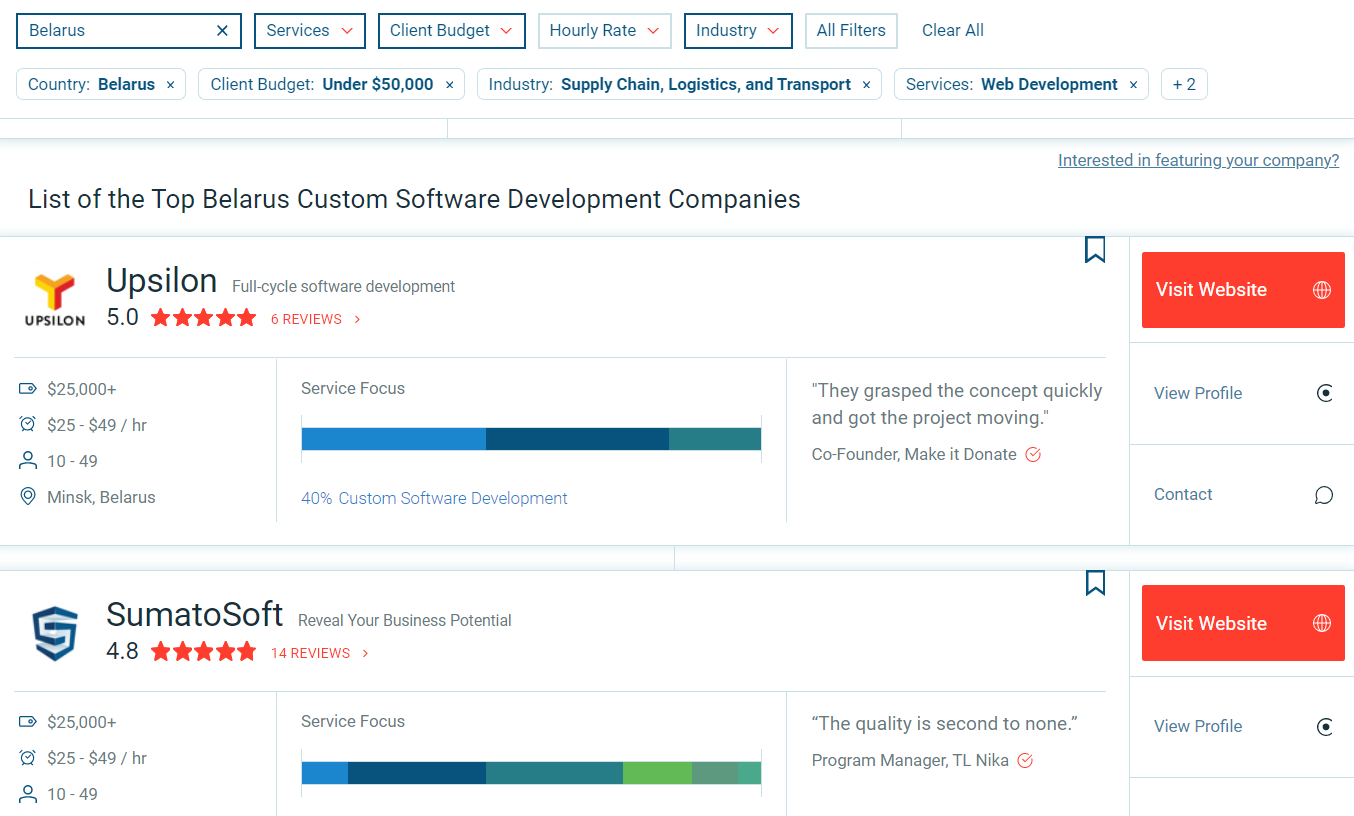
Task: Click the globe icon on SumatoSoft's Visit Website
Action: (x=1322, y=623)
